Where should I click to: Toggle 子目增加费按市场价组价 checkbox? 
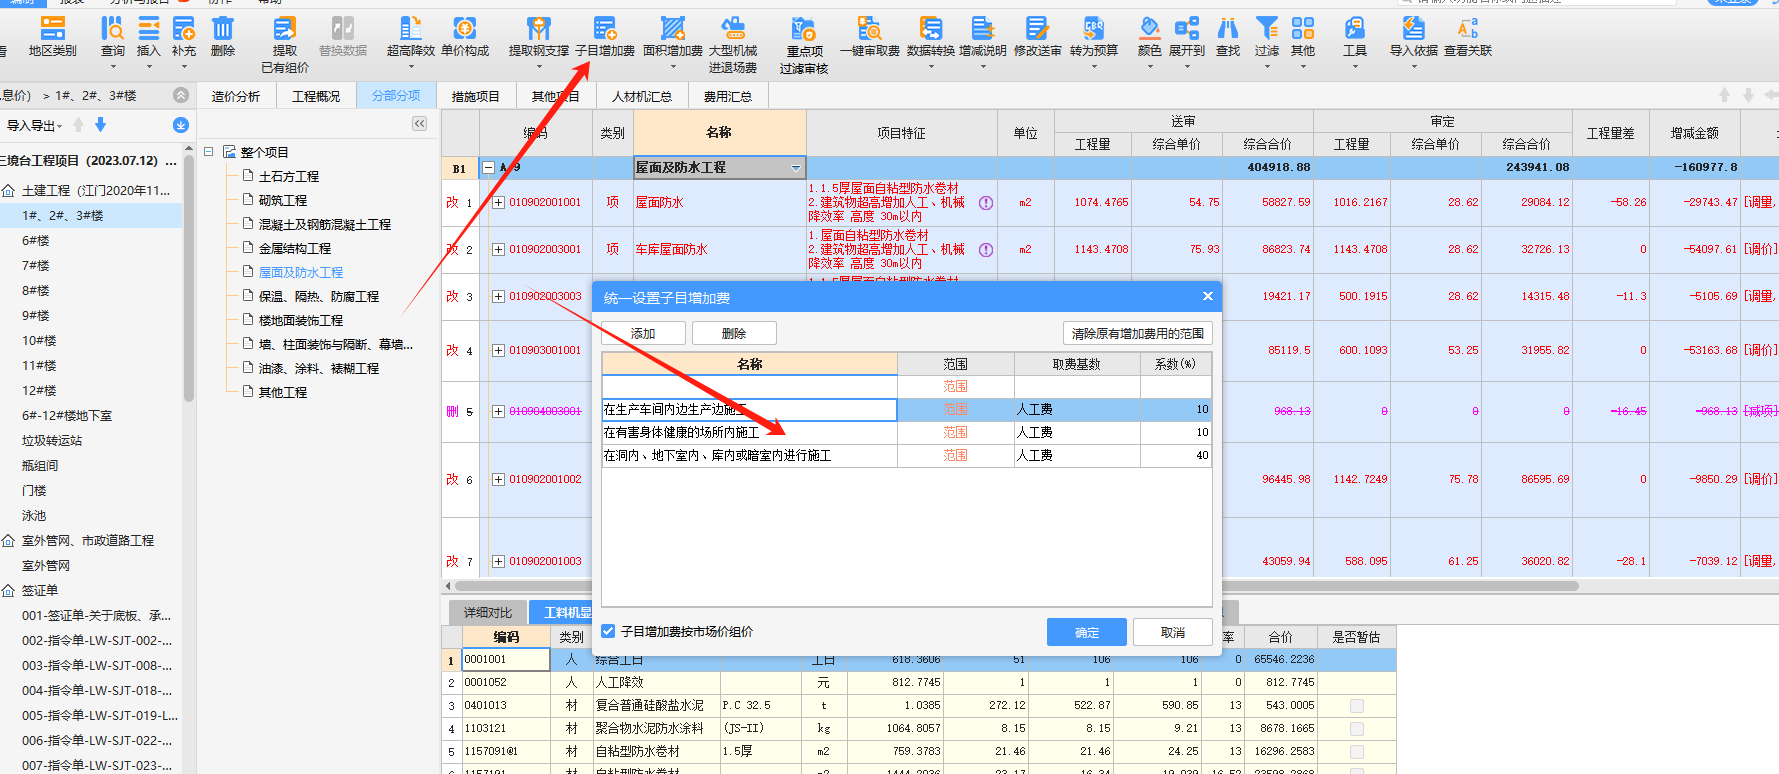(608, 631)
